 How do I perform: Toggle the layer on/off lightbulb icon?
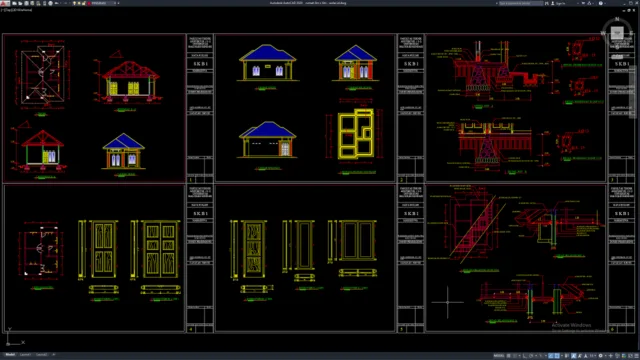coord(74,3)
